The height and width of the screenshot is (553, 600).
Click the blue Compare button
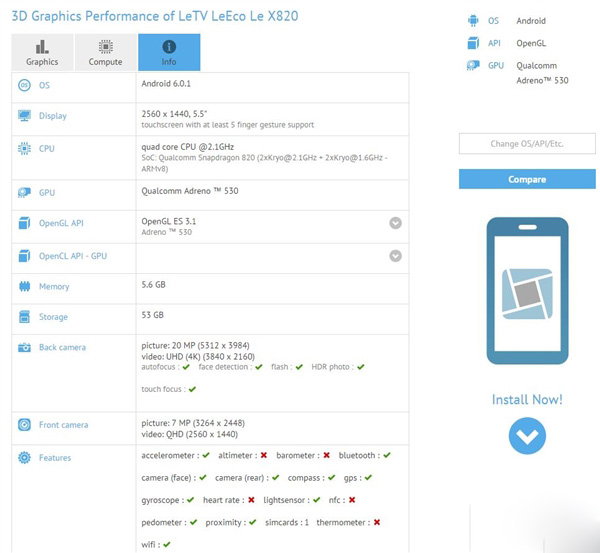pos(527,179)
